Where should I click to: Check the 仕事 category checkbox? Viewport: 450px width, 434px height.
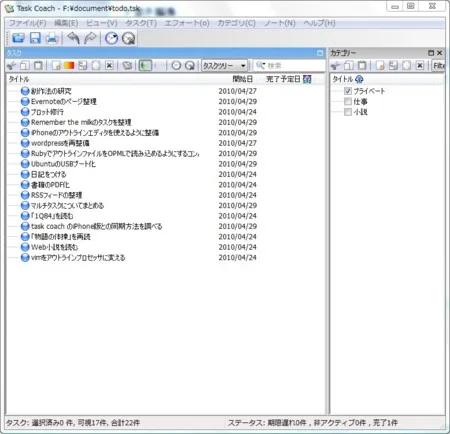348,101
